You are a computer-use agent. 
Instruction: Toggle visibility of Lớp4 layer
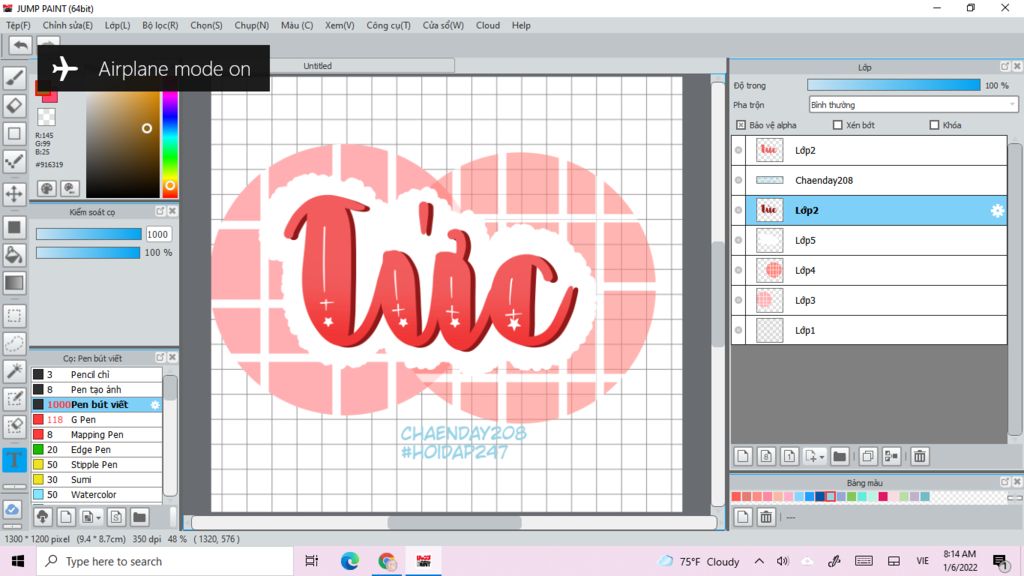739,270
